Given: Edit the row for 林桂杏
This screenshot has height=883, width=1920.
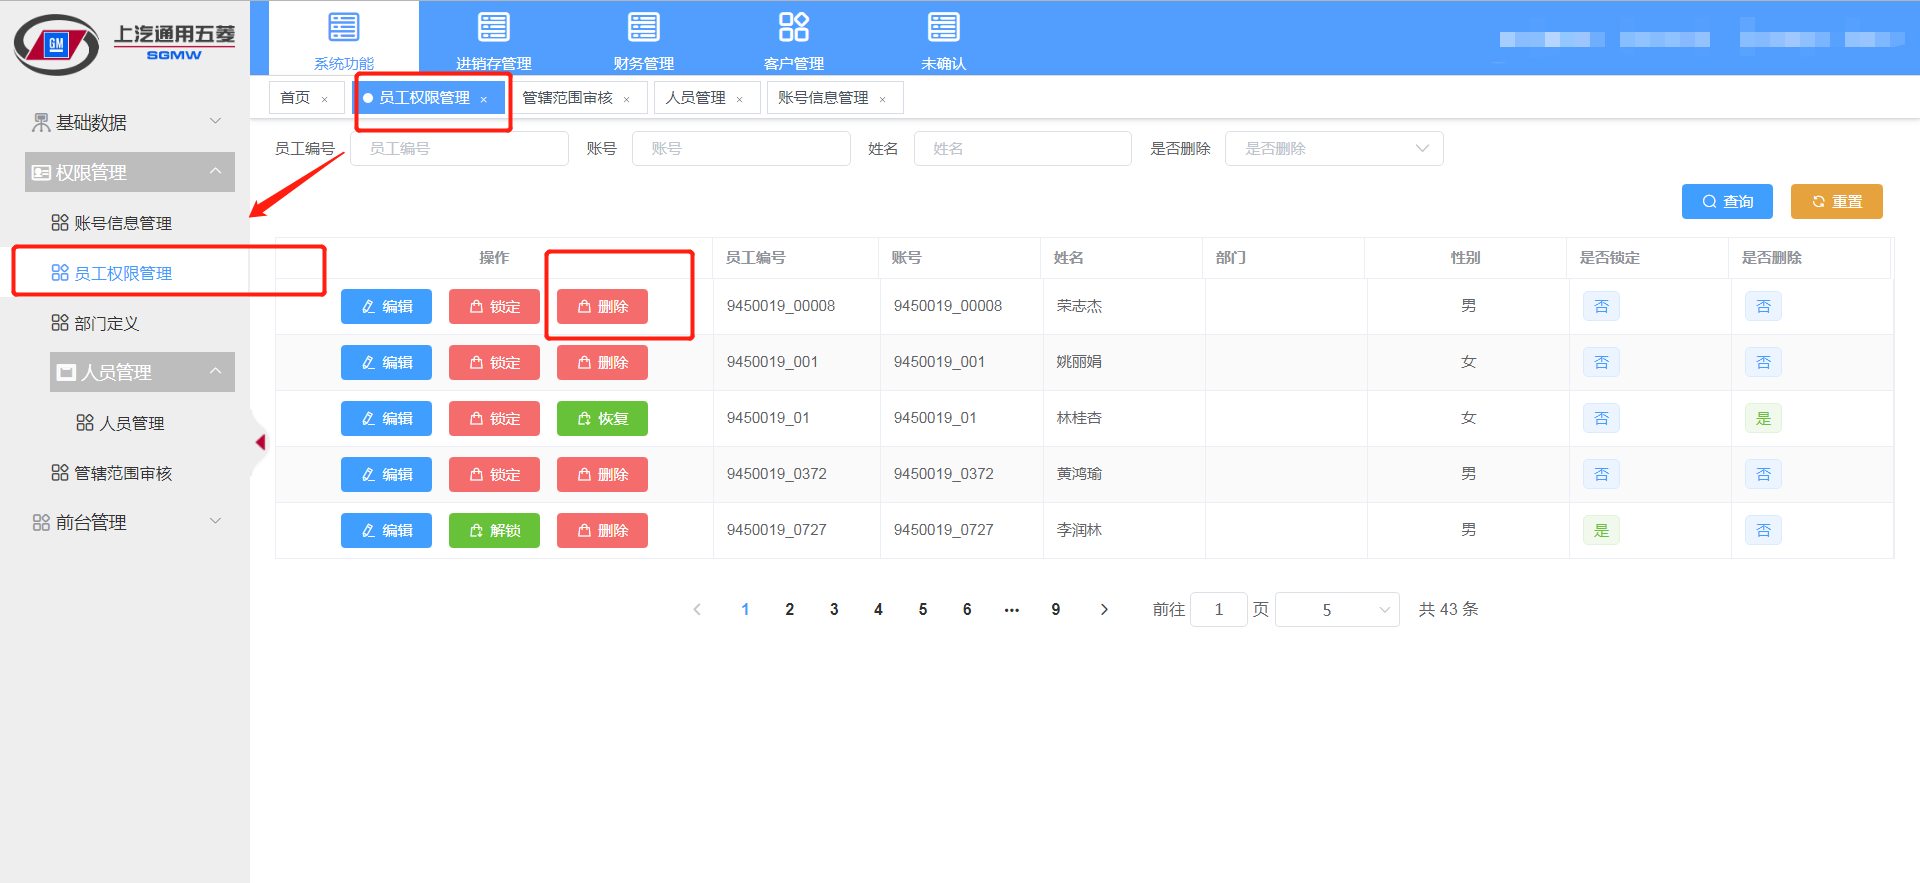Looking at the screenshot, I should tap(386, 418).
